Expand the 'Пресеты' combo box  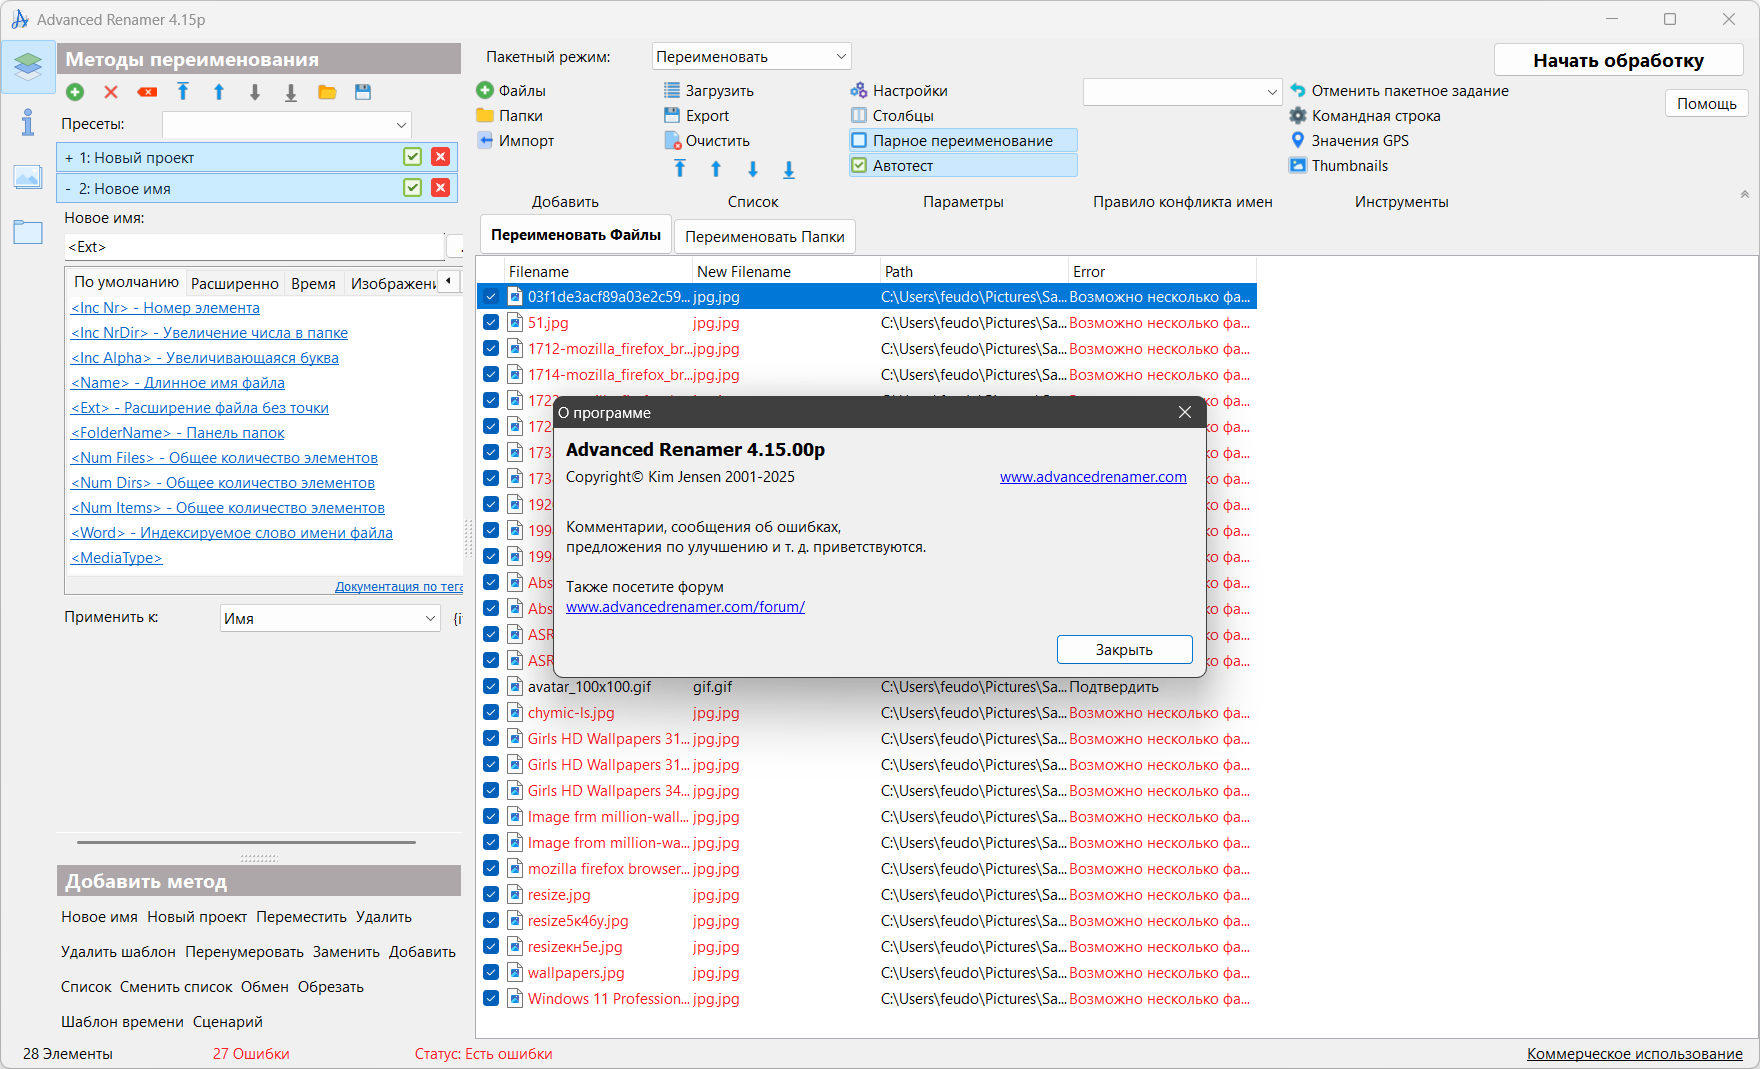click(287, 125)
